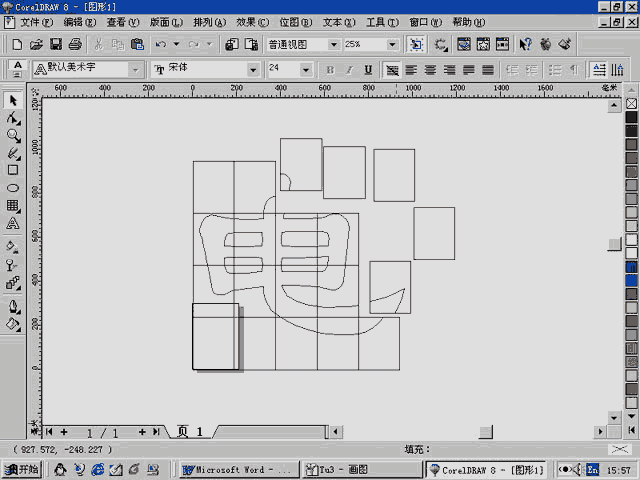Open the zoom level 25% dropdown

click(x=392, y=44)
